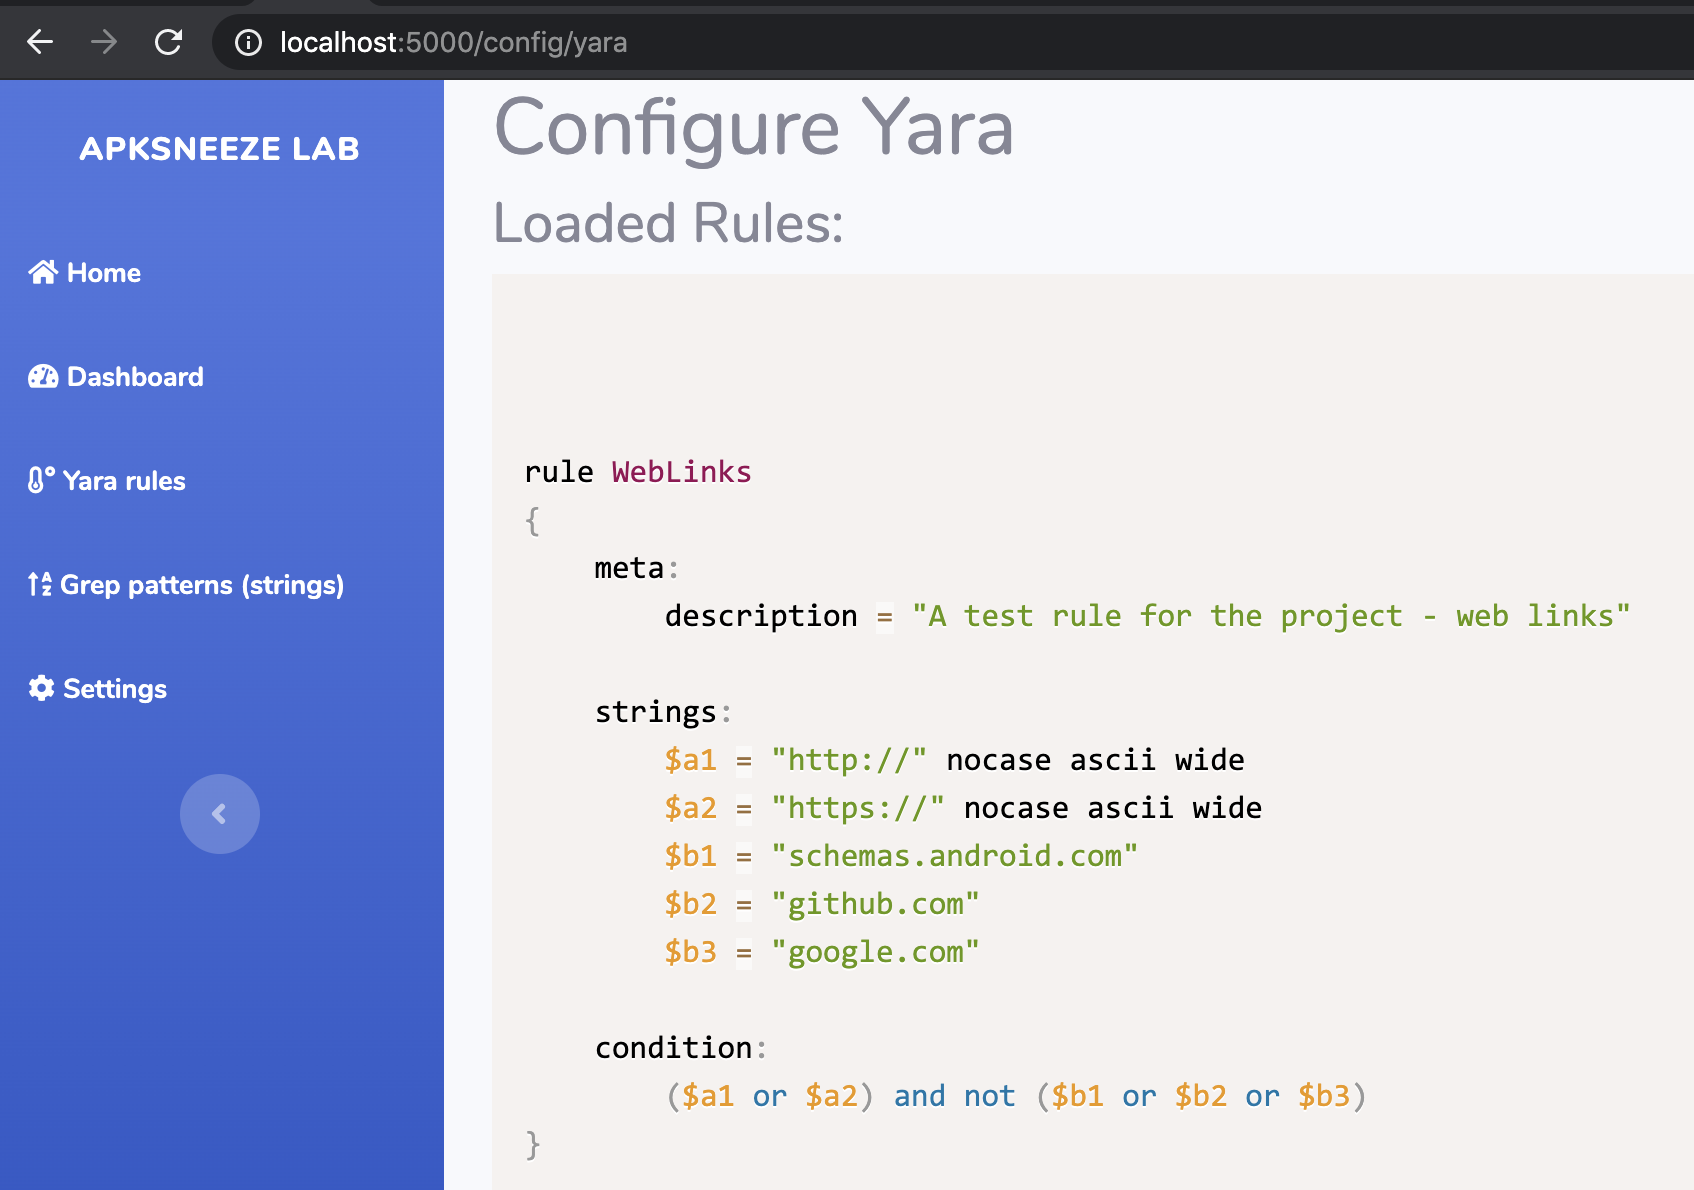Viewport: 1694px width, 1190px height.
Task: Click the meta: keyword in the rule
Action: [x=636, y=568]
